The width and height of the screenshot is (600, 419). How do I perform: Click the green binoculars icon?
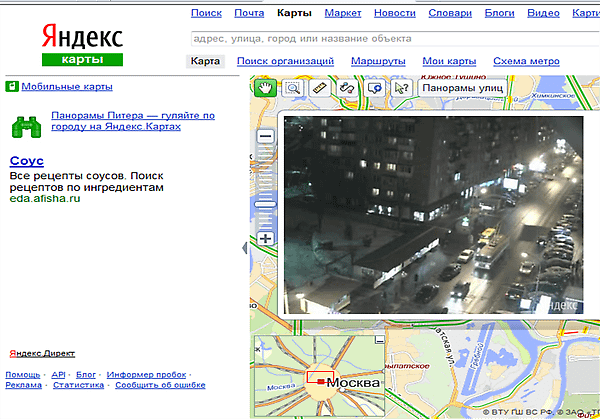pyautogui.click(x=26, y=127)
